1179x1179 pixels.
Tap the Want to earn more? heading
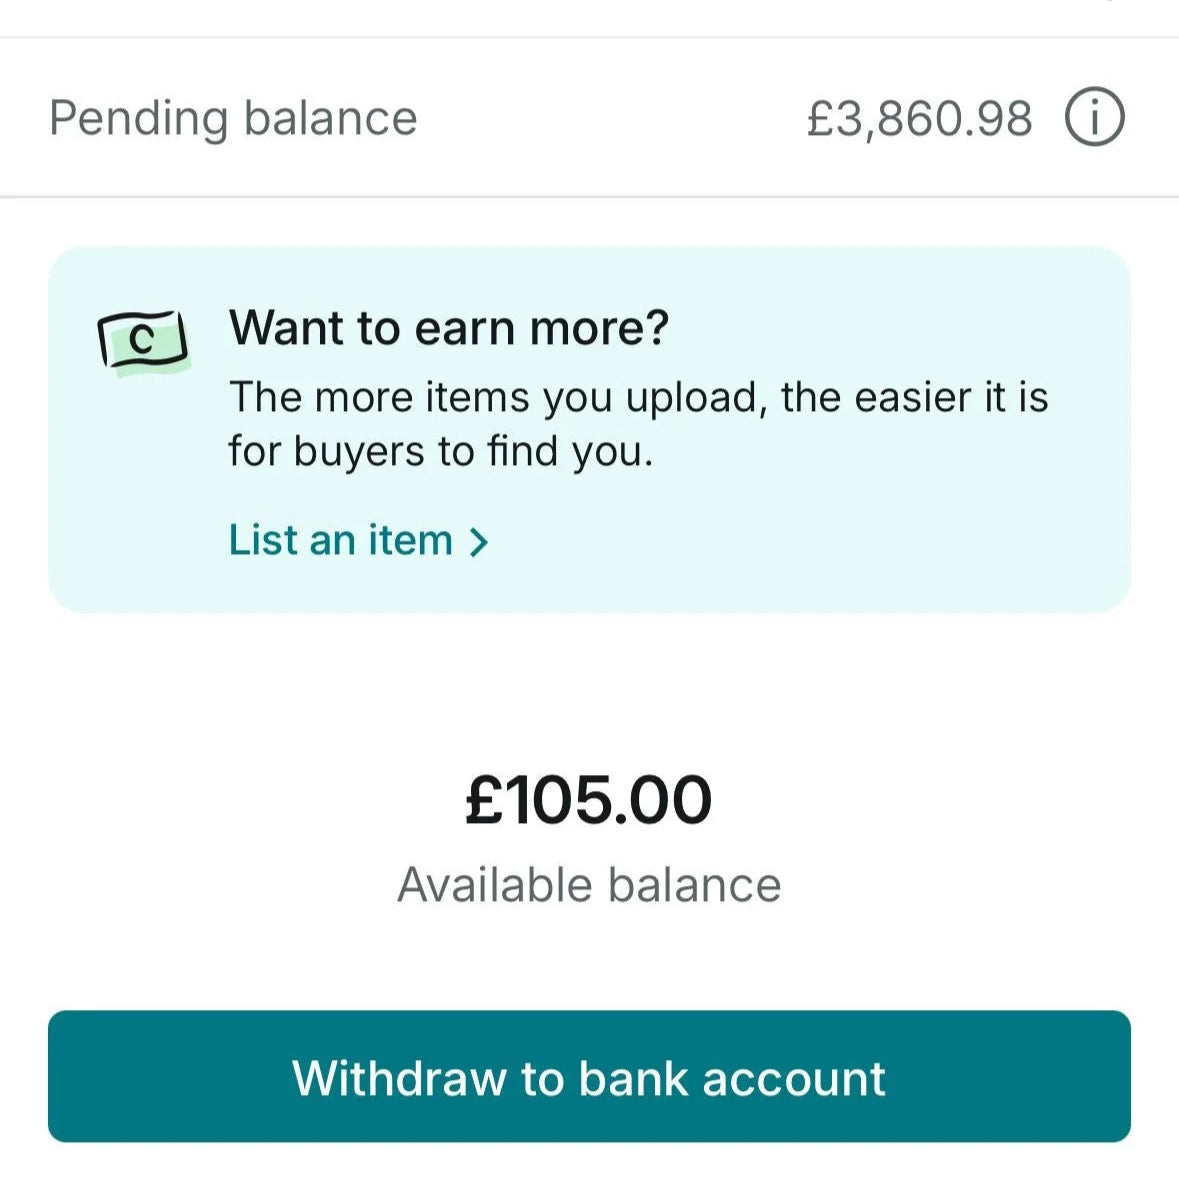click(x=449, y=327)
